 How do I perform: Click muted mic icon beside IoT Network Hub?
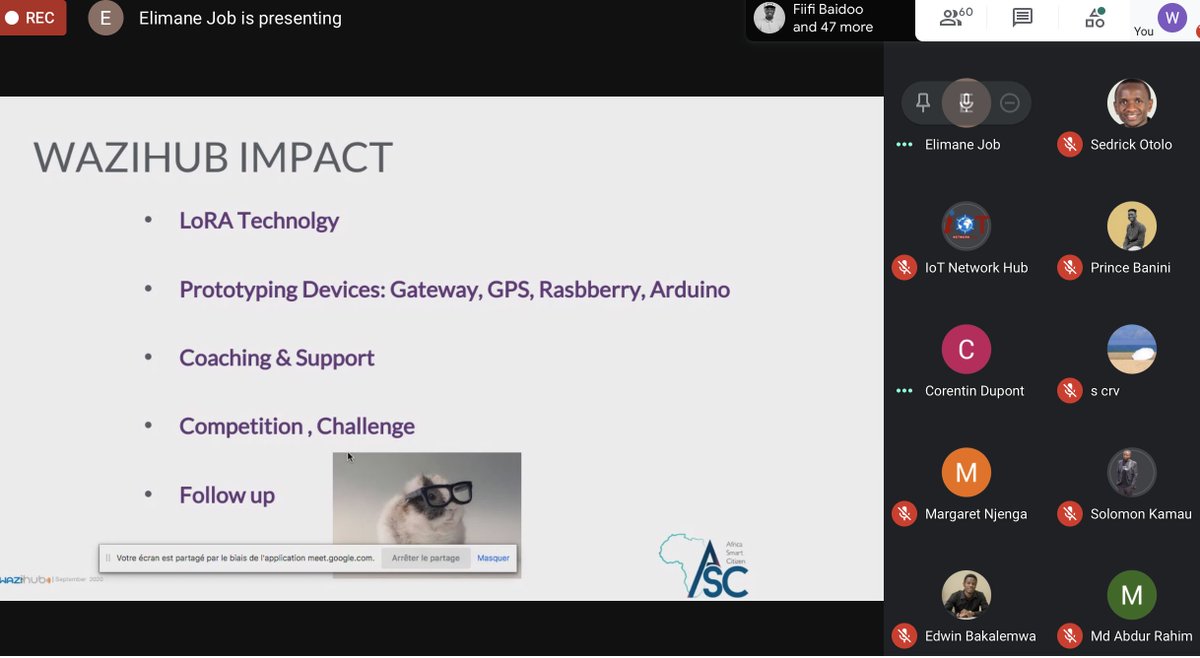tap(904, 268)
